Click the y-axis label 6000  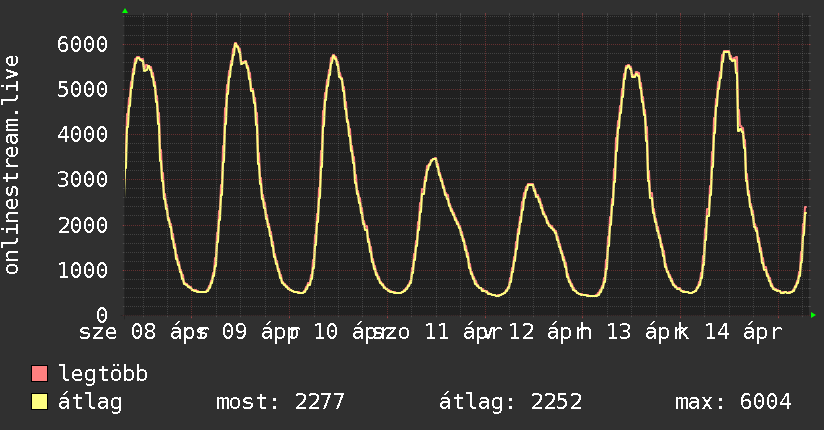click(83, 44)
